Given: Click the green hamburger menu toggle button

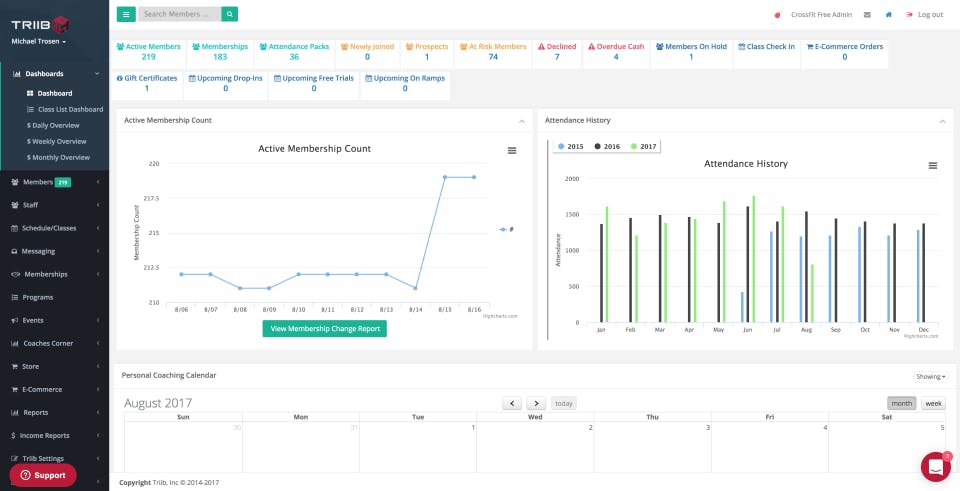Looking at the screenshot, I should (126, 14).
